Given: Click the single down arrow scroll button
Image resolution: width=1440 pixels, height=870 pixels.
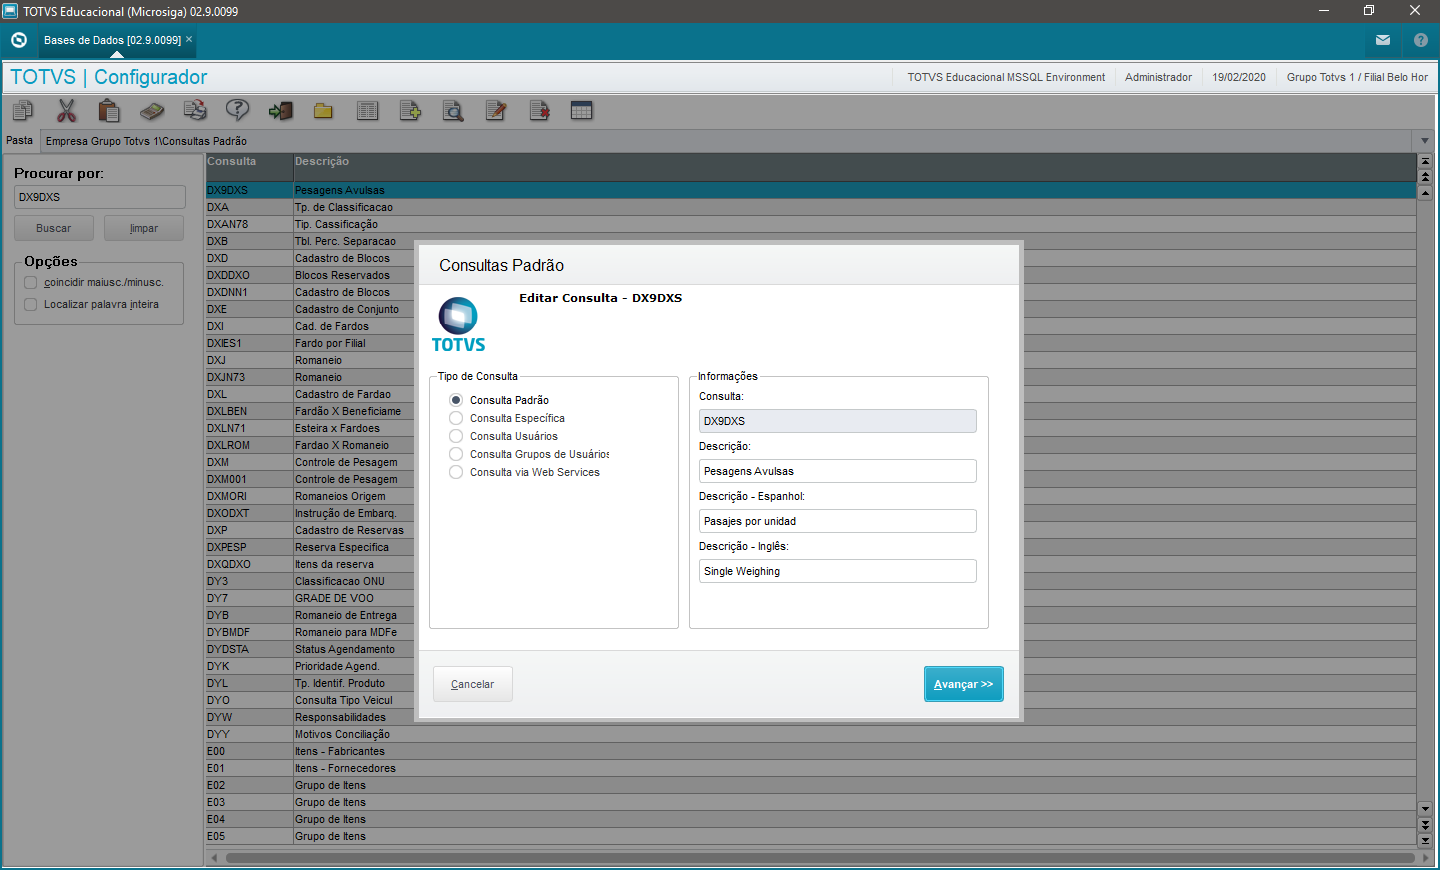Looking at the screenshot, I should tap(1425, 808).
